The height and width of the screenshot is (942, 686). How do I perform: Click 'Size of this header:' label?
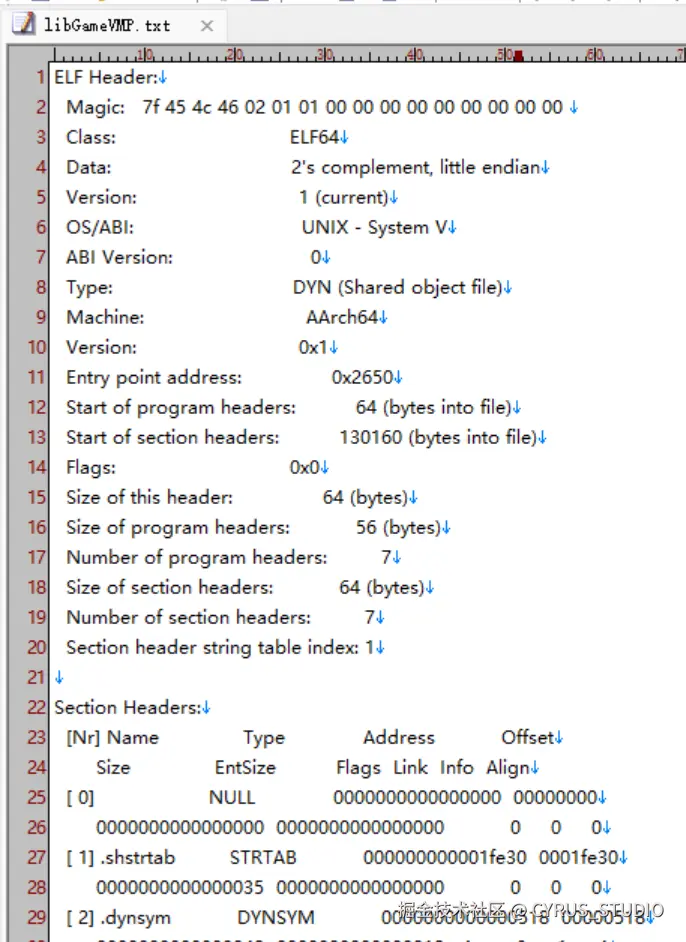coord(149,497)
